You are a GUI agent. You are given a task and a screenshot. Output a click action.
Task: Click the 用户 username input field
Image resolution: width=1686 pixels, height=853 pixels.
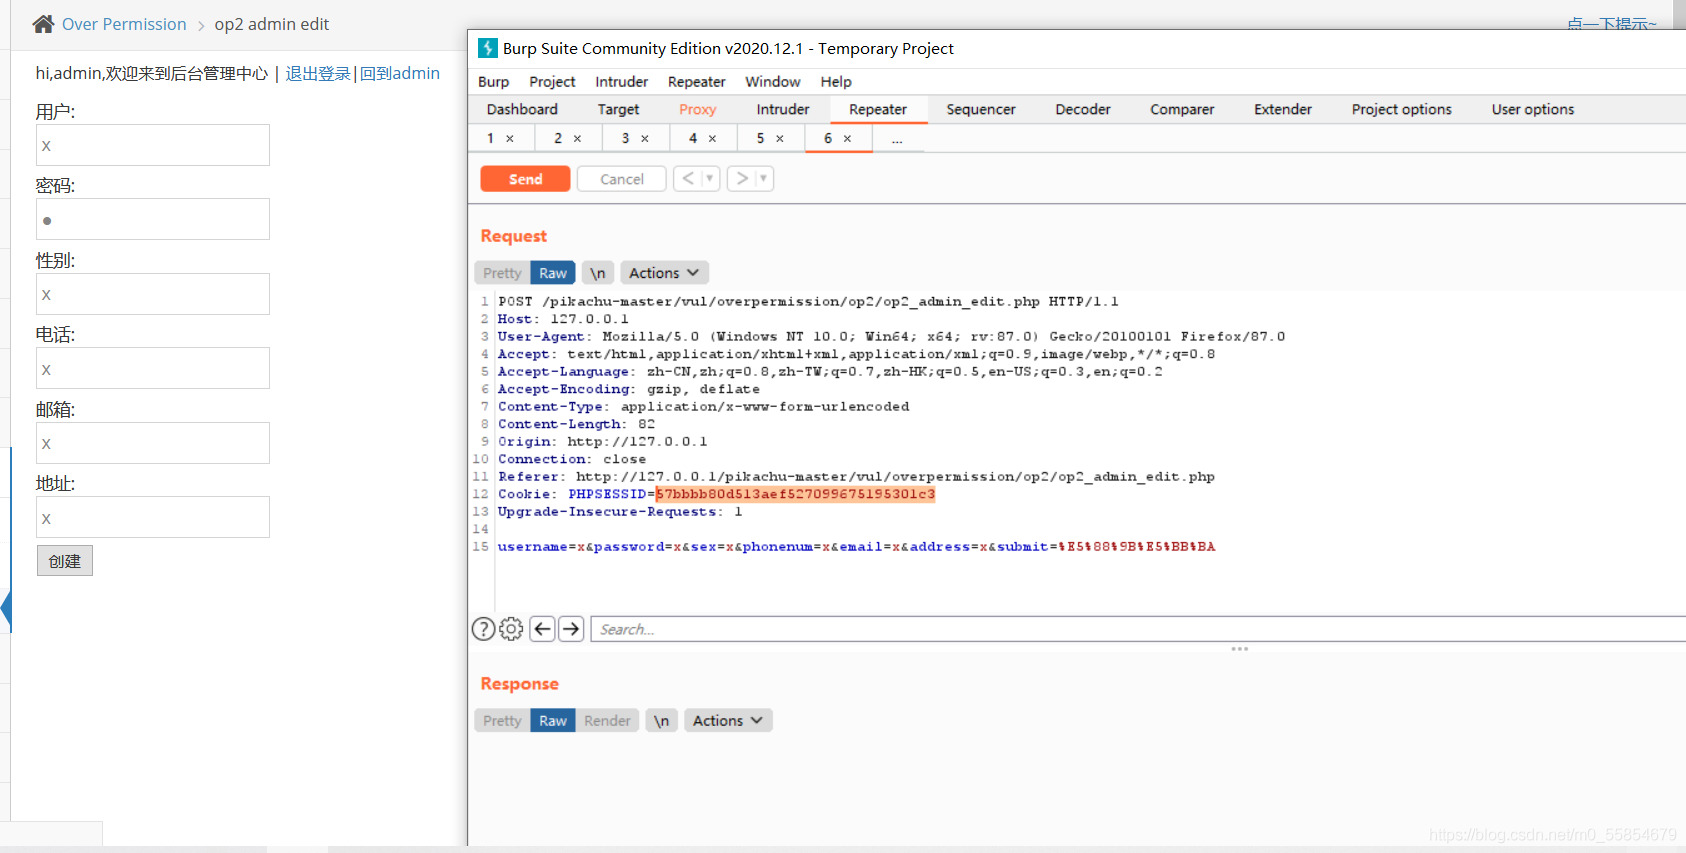click(x=153, y=145)
